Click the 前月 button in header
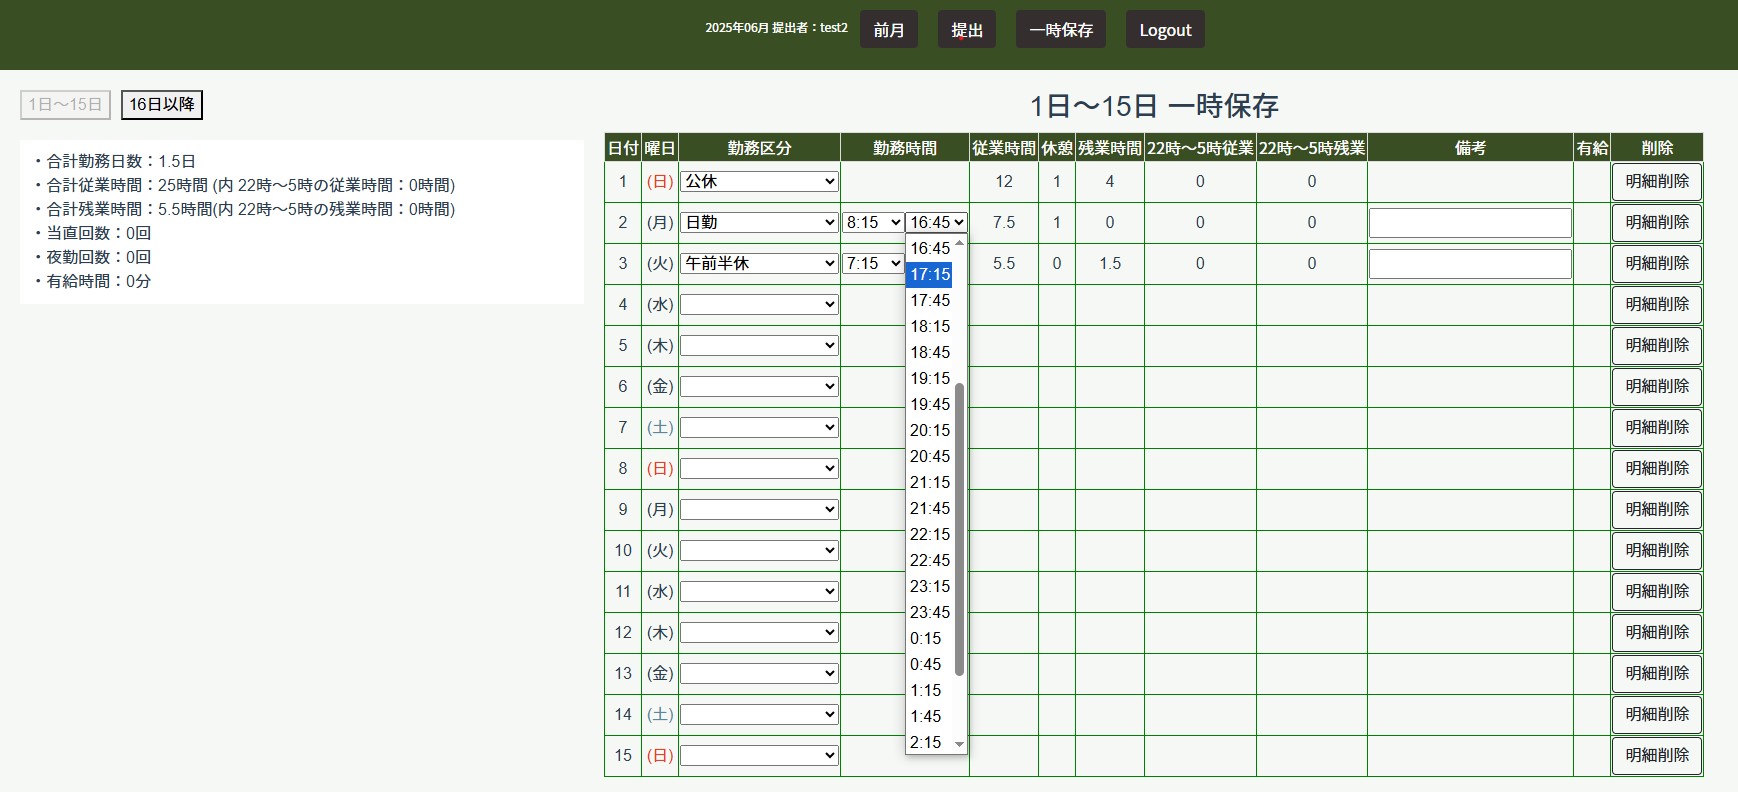This screenshot has width=1738, height=792. pyautogui.click(x=888, y=30)
